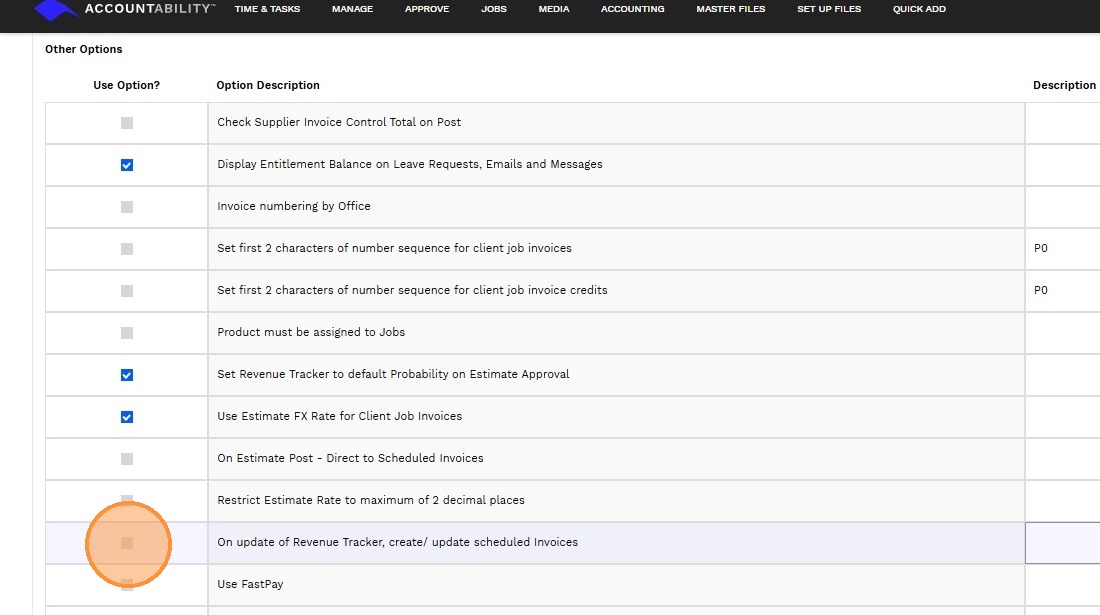Screen dimensions: 1100x615
Task: Open the Master Files menu
Action: tap(730, 9)
